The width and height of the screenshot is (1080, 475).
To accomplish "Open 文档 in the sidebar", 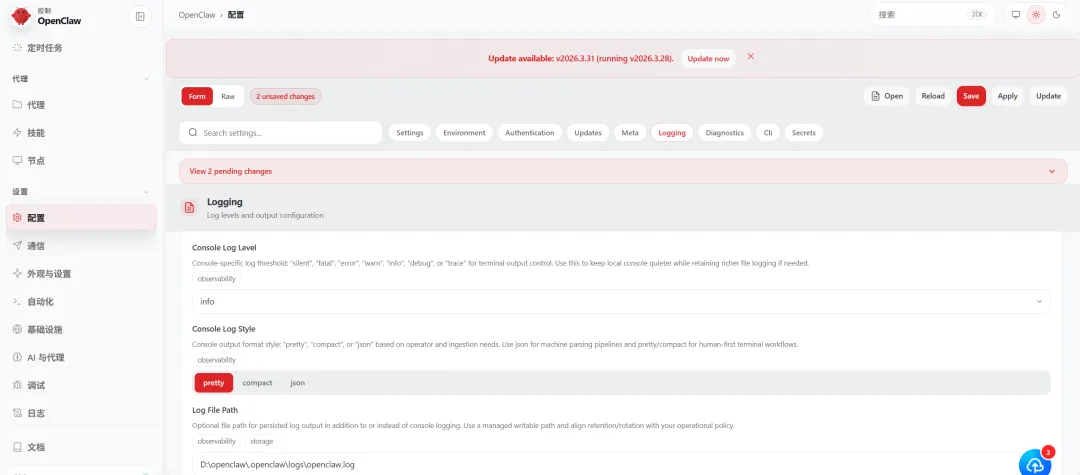I will click(x=81, y=447).
